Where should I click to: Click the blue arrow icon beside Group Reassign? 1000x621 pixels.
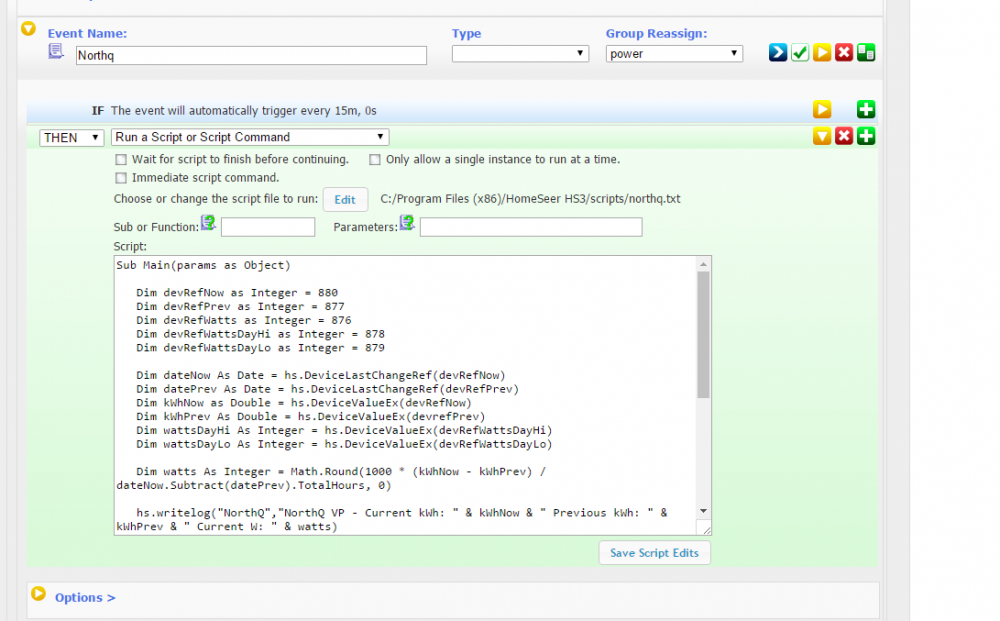pos(778,53)
